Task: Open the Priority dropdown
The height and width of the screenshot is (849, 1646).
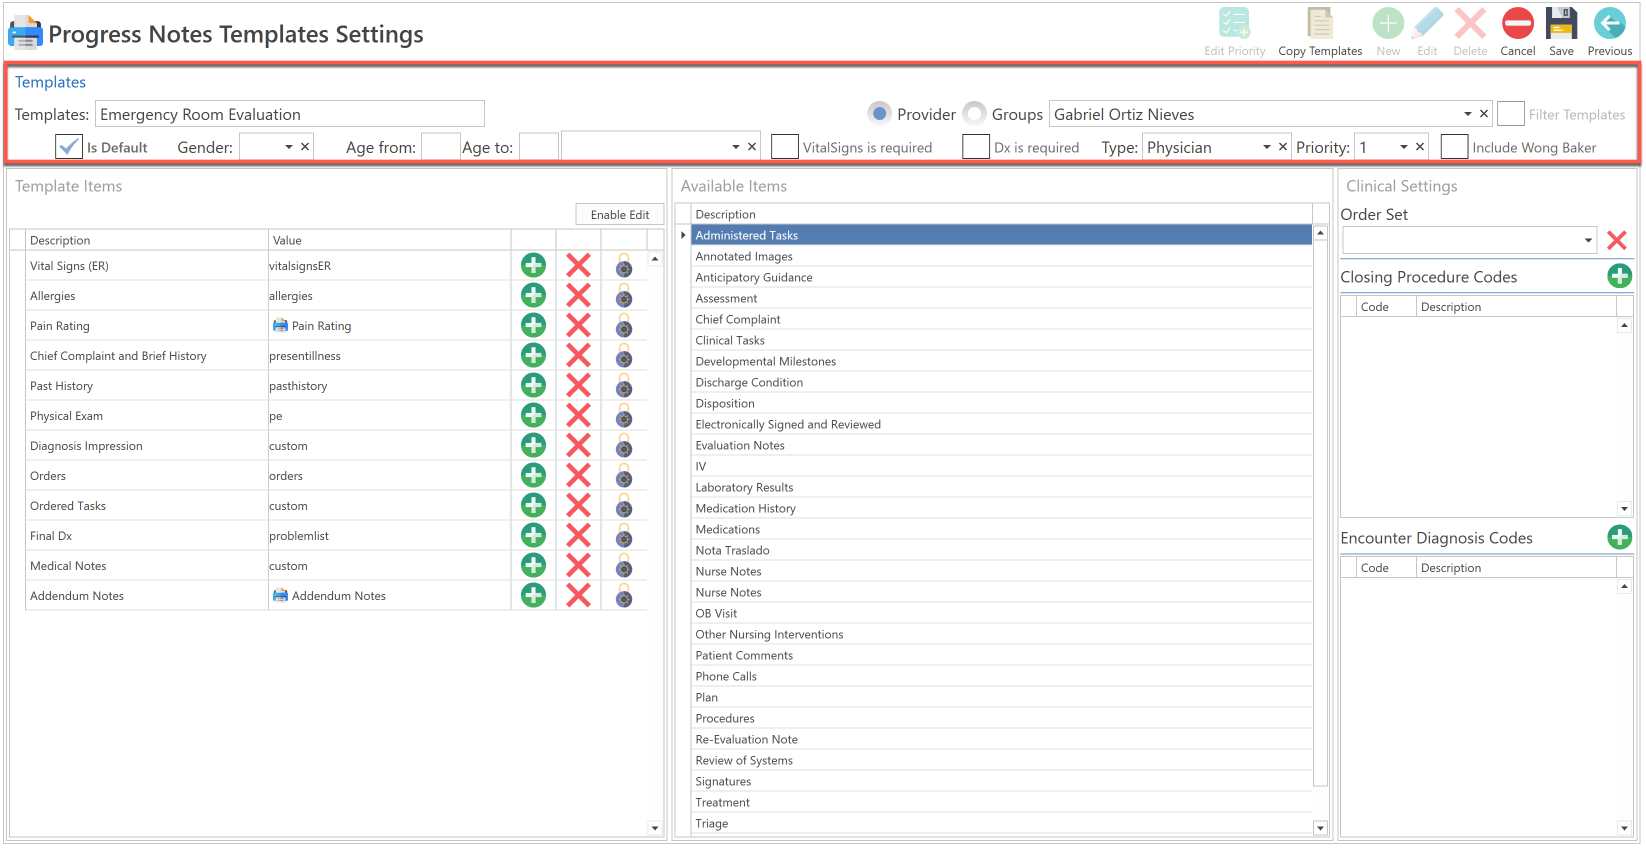Action: point(1404,147)
